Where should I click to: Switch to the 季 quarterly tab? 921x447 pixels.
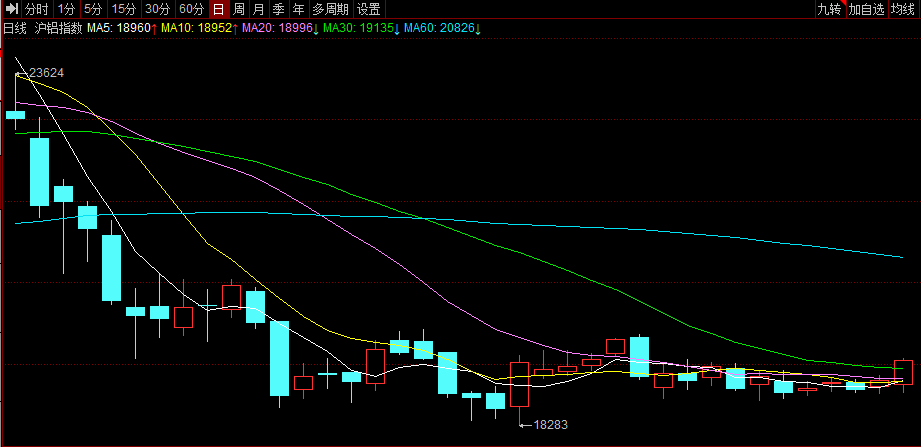(278, 9)
